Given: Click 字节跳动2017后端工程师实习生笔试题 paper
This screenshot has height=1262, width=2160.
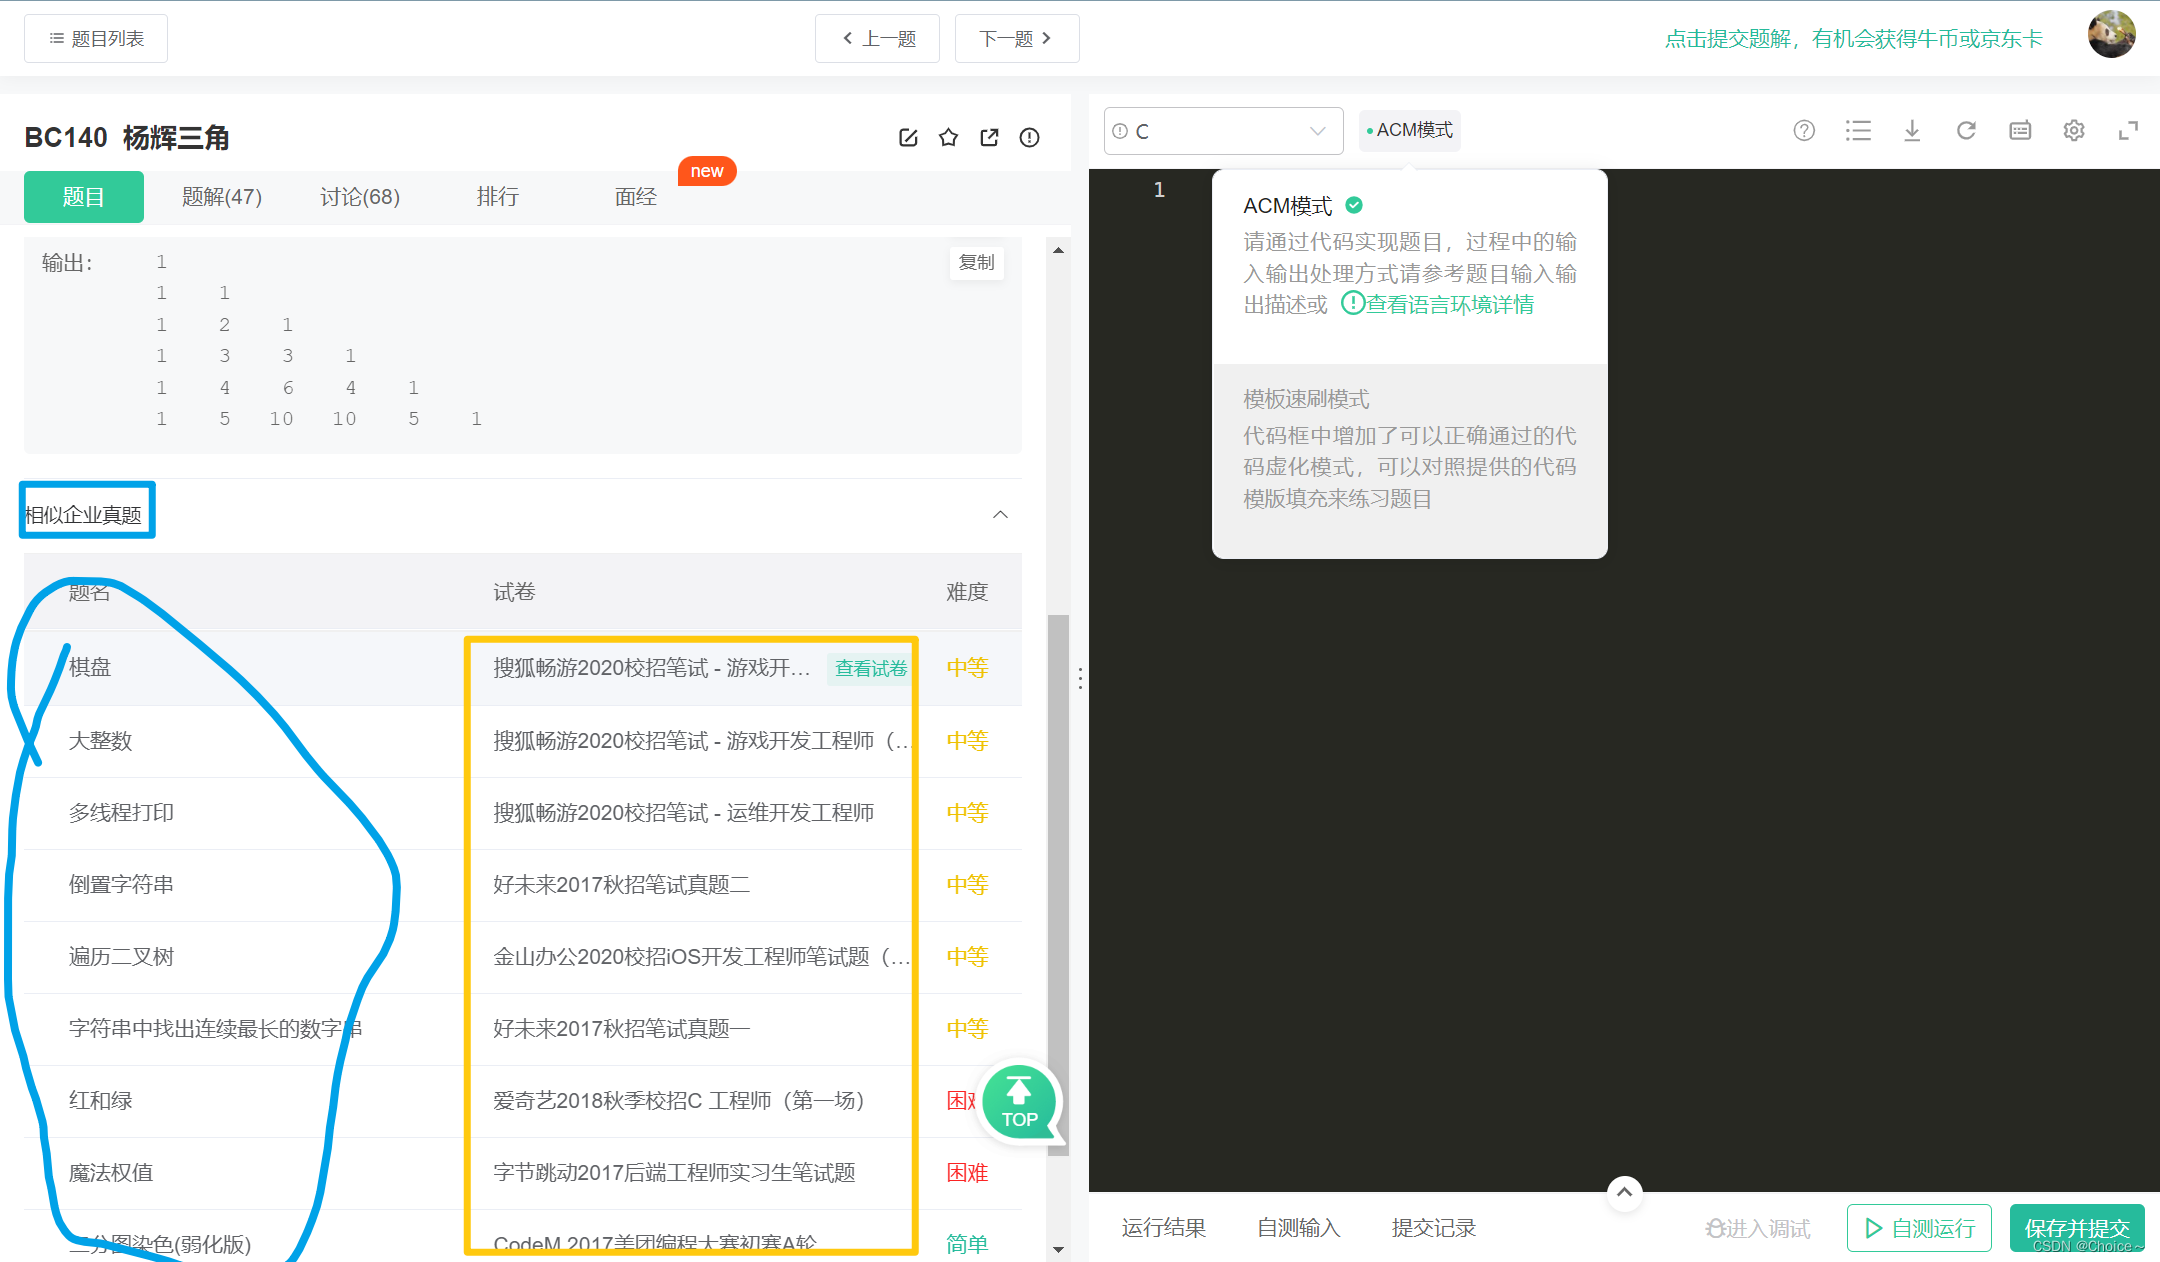Looking at the screenshot, I should click(x=674, y=1173).
